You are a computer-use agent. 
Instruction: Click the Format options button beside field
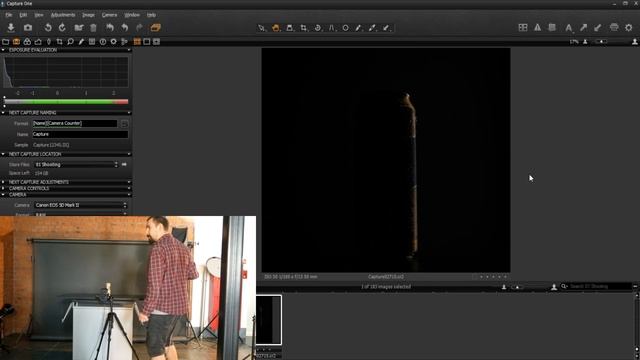[124, 123]
